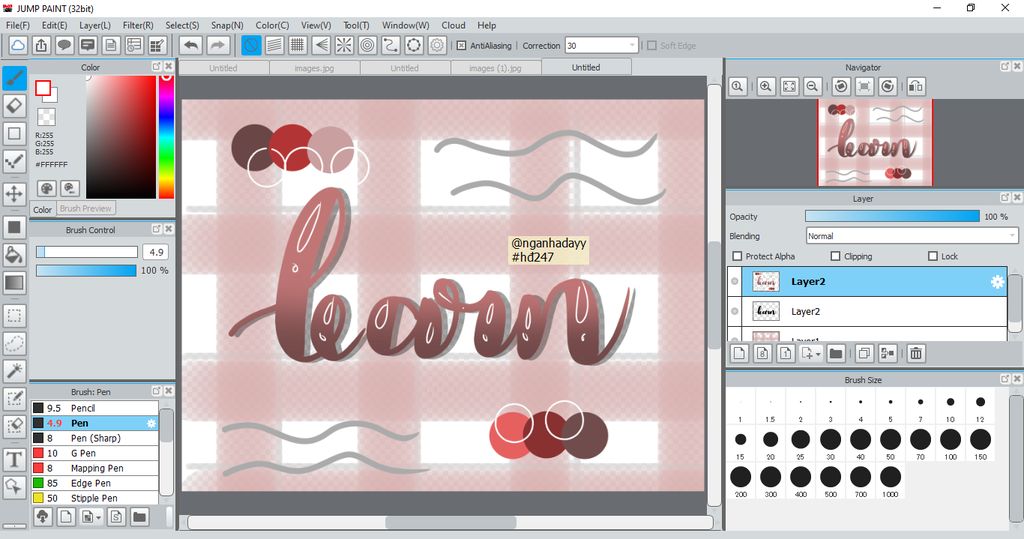Image resolution: width=1024 pixels, height=539 pixels.
Task: Open the Correction value dropdown
Action: [x=632, y=46]
